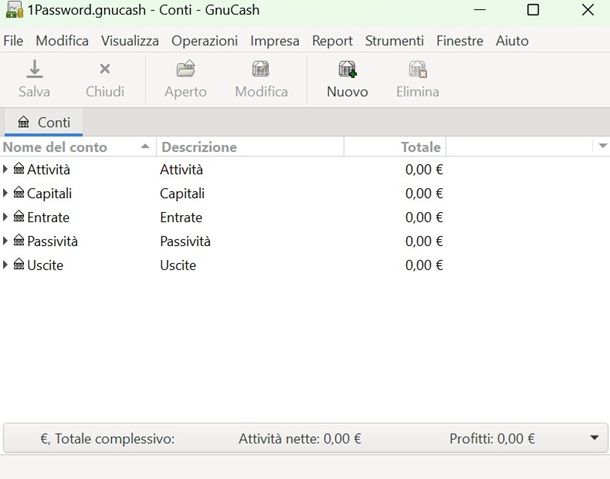The width and height of the screenshot is (610, 479).
Task: Click the Descrizione column header
Action: [250, 147]
